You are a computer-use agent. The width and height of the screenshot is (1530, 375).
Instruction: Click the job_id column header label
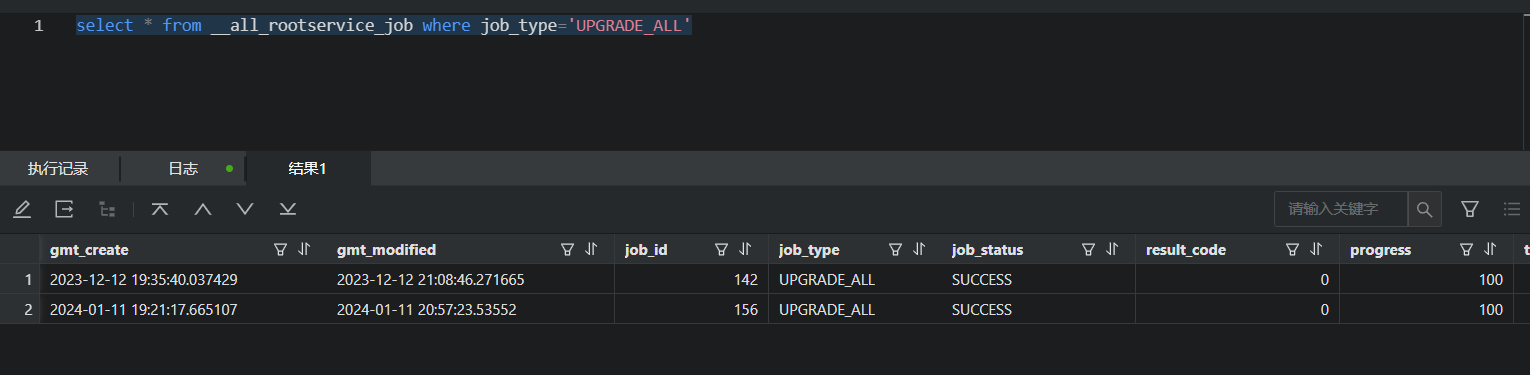646,250
